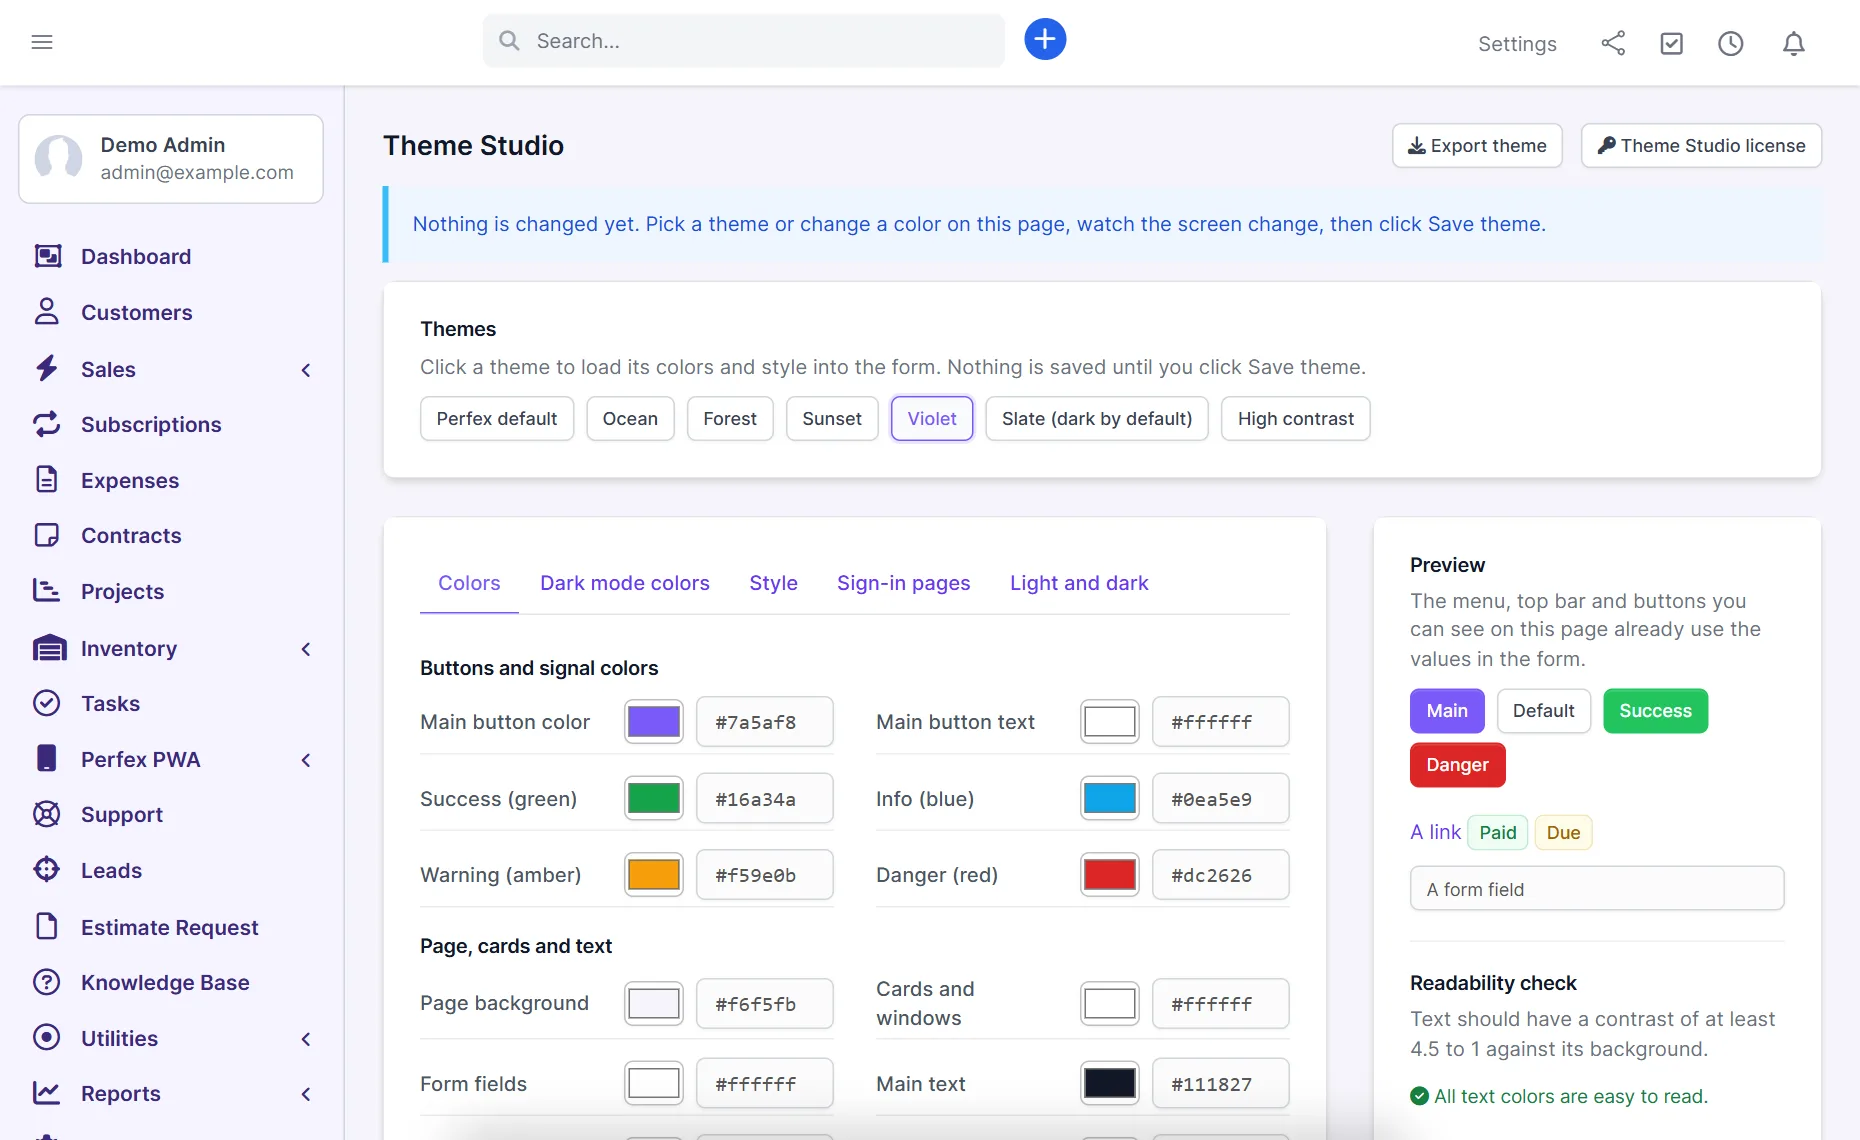This screenshot has height=1140, width=1860.
Task: Expand the Sales submenu chevron
Action: point(306,370)
